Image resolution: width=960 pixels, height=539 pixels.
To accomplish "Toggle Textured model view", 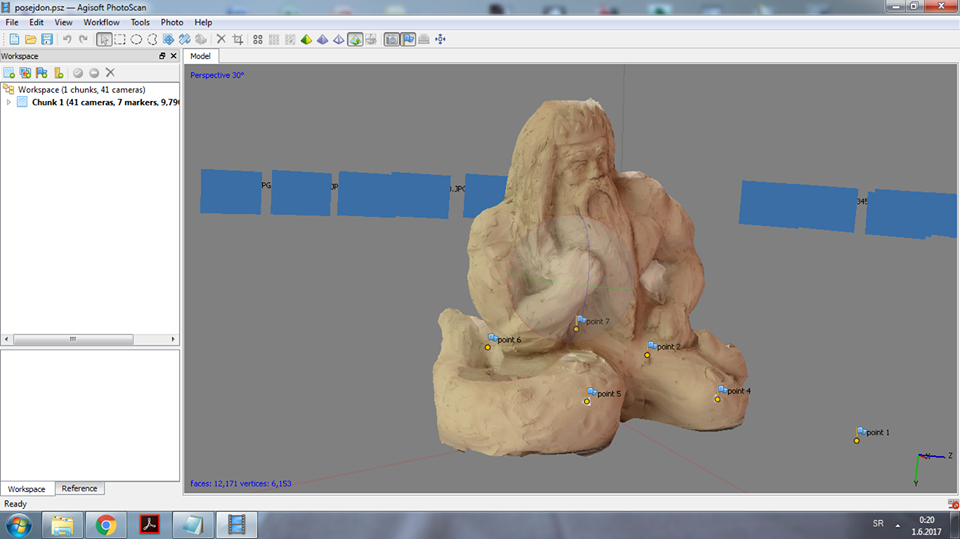I will [355, 39].
